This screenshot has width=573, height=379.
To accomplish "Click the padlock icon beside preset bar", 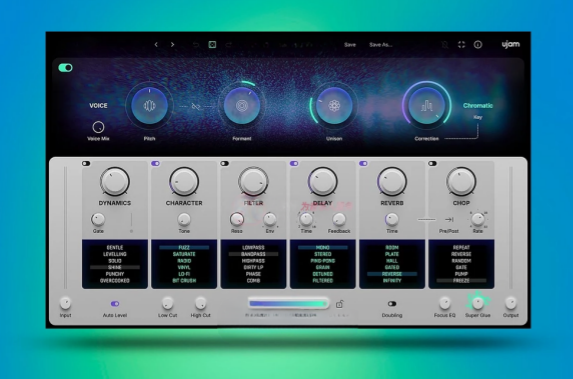I will coord(339,304).
